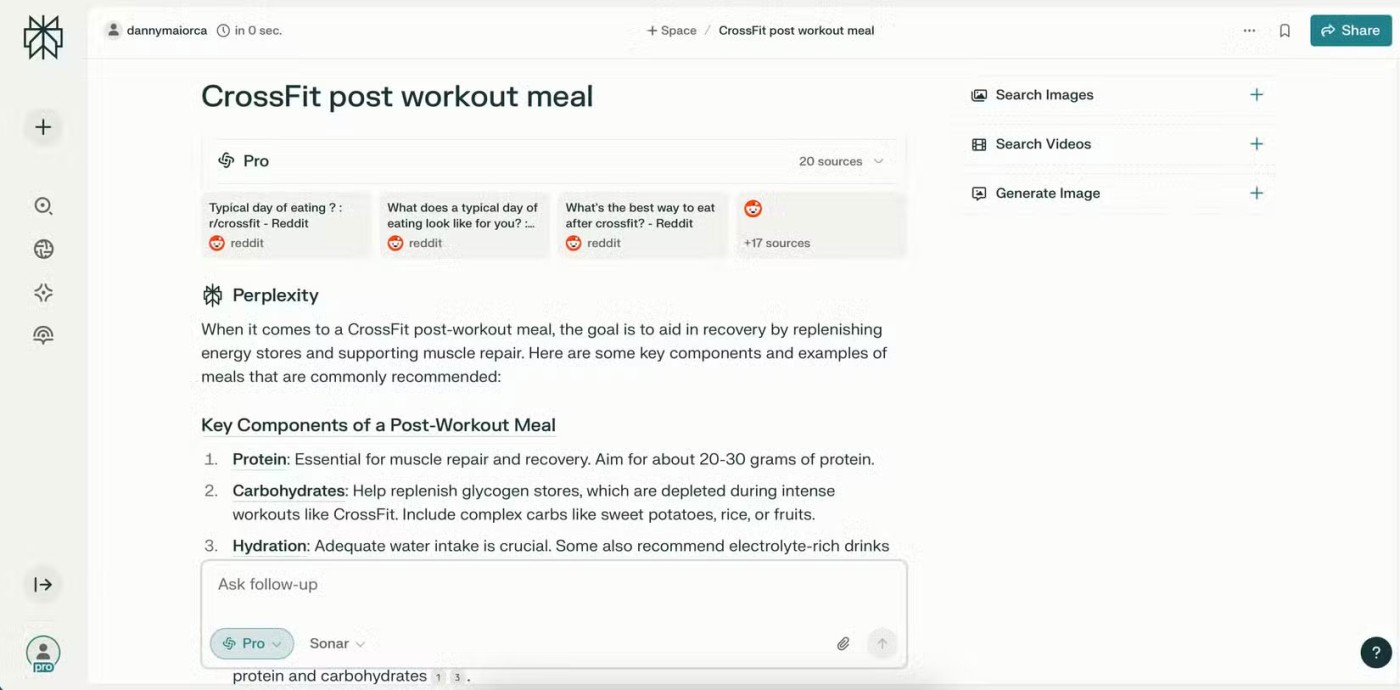This screenshot has height=690, width=1400.
Task: Click the Perplexity logo in sidebar
Action: tap(43, 38)
